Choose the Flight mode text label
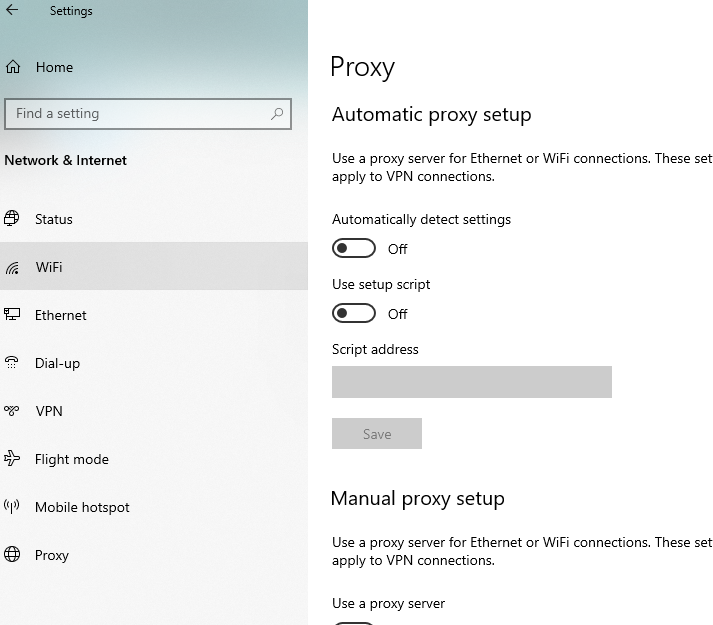The width and height of the screenshot is (713, 625). [x=72, y=459]
